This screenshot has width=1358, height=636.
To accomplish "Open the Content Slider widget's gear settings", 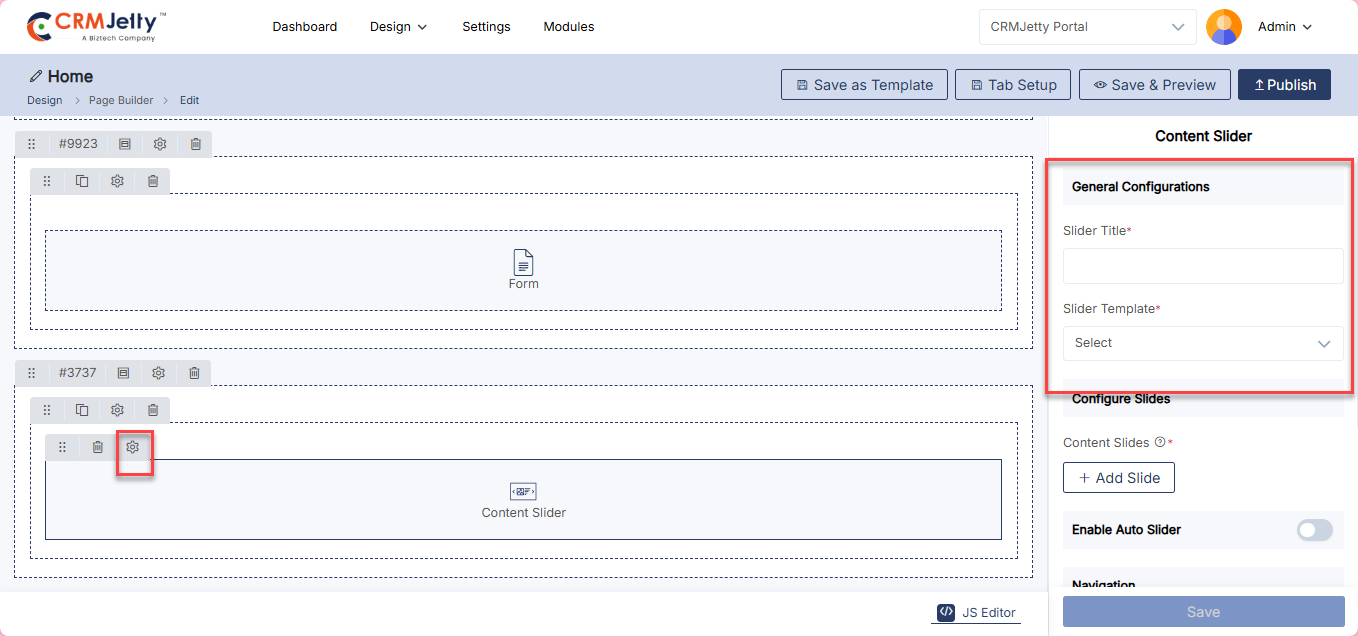I will (132, 447).
